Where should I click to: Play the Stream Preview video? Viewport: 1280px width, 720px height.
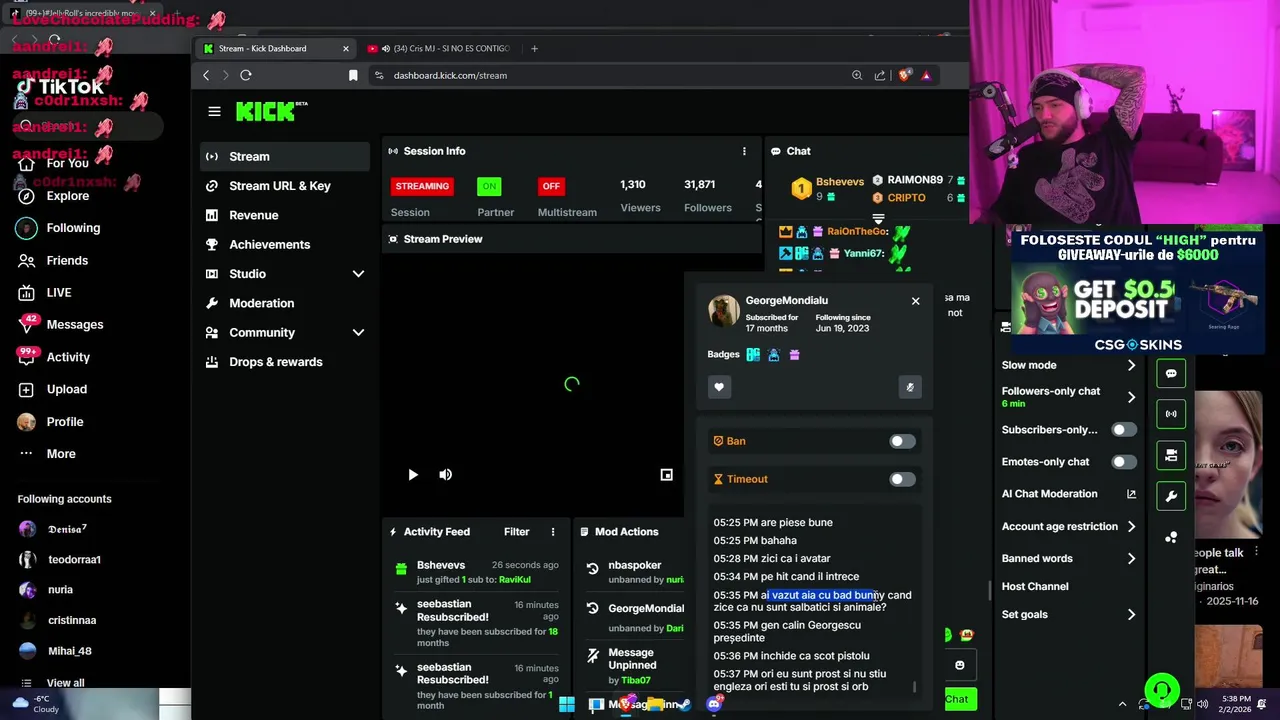point(413,475)
